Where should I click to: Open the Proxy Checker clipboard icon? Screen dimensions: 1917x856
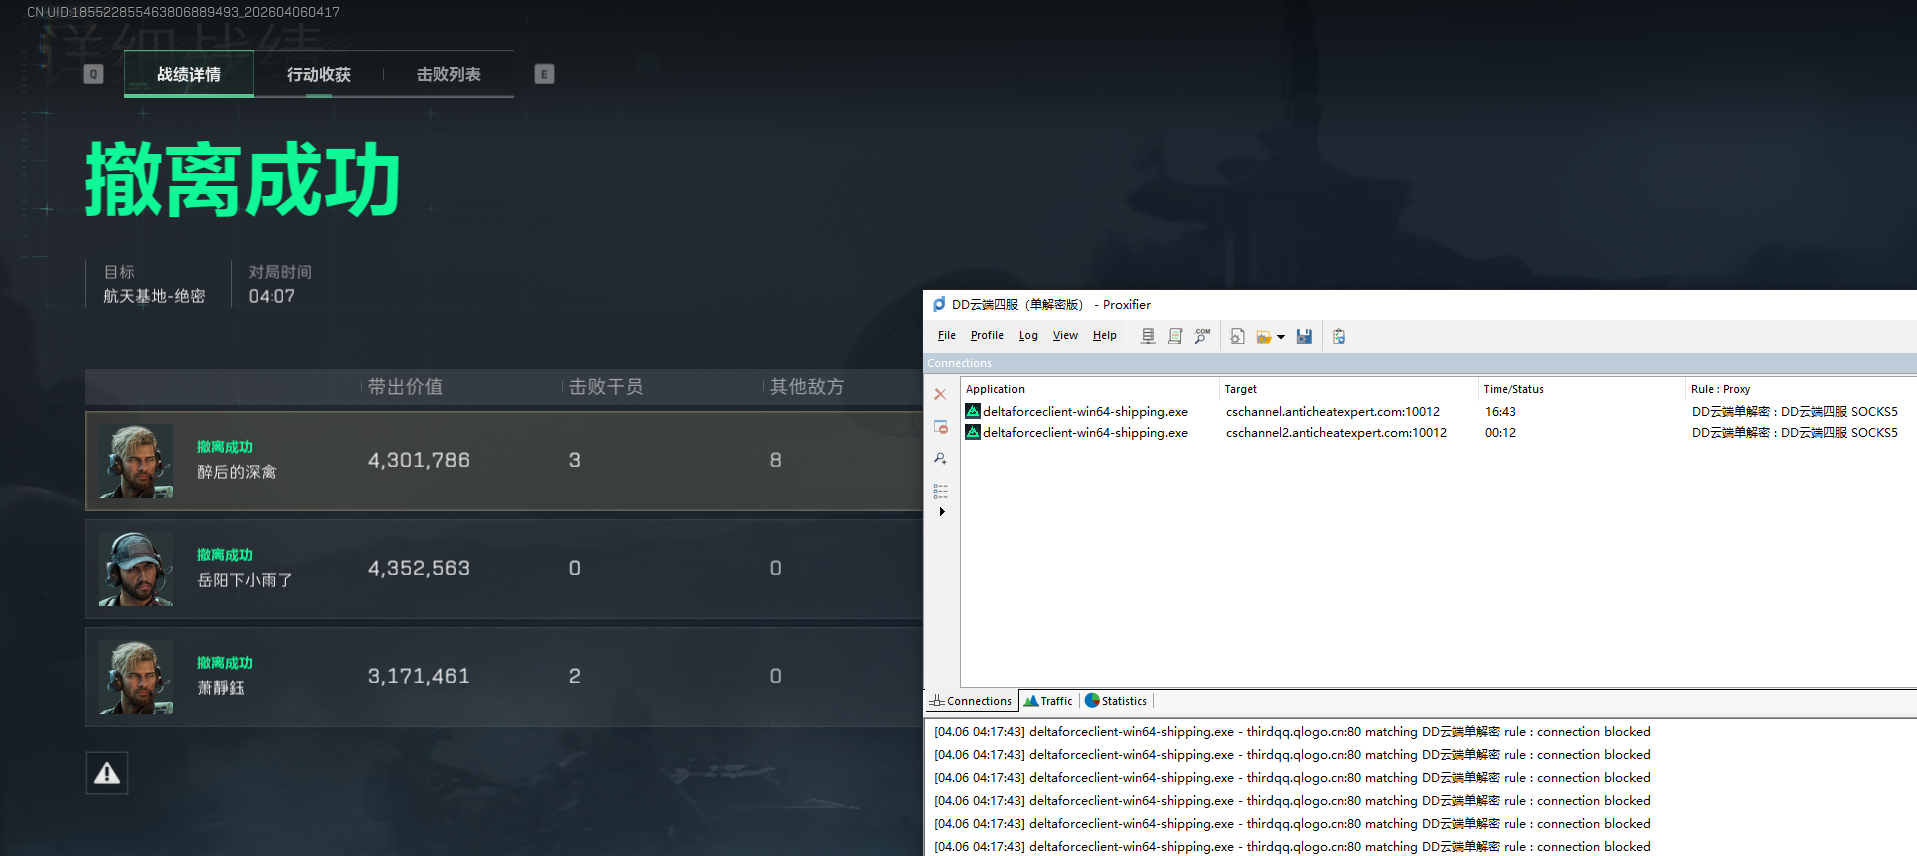point(1339,336)
